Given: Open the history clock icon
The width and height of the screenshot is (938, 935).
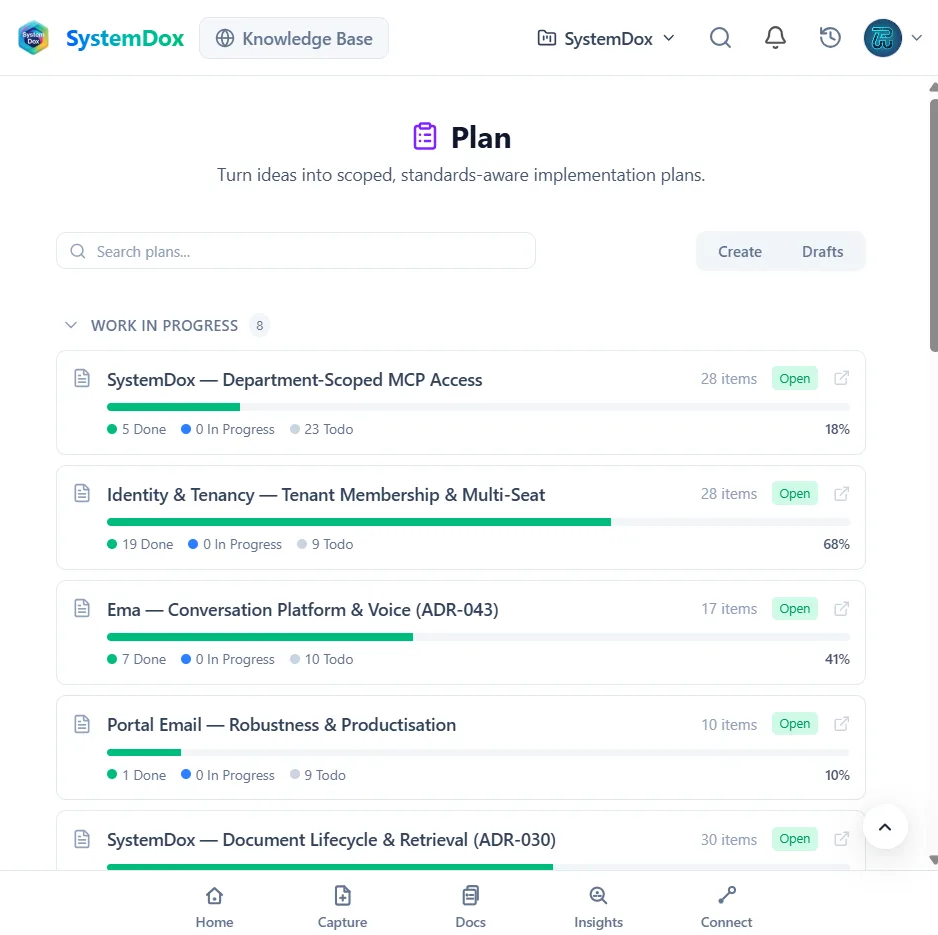Looking at the screenshot, I should pyautogui.click(x=830, y=38).
